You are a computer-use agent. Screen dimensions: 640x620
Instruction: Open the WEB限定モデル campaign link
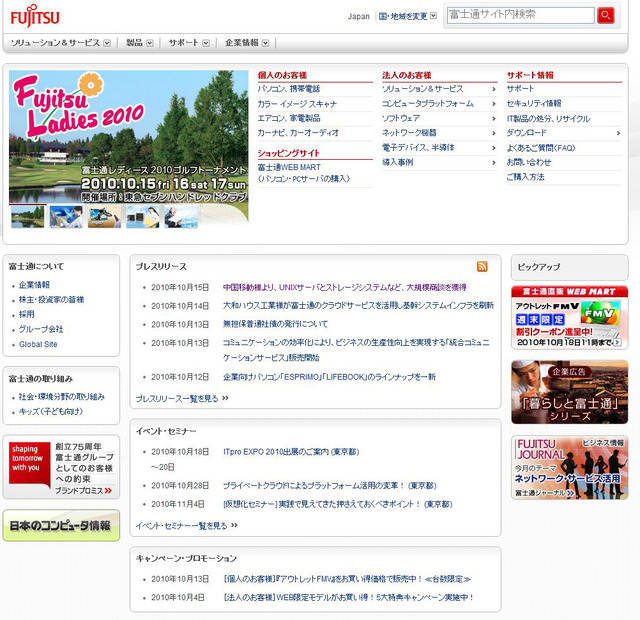348,597
